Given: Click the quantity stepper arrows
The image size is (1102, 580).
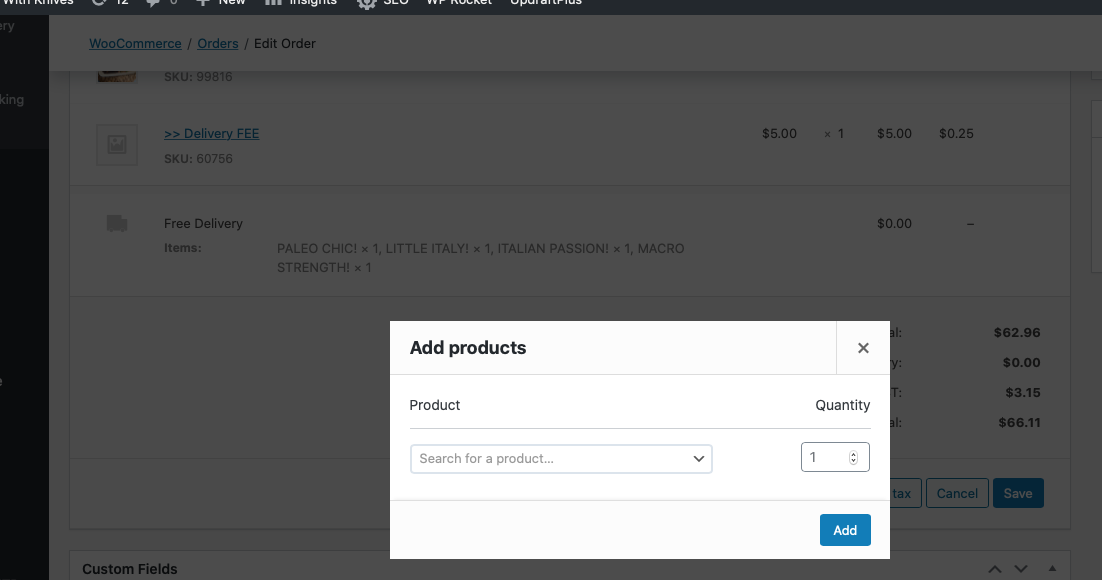Looking at the screenshot, I should pyautogui.click(x=853, y=458).
